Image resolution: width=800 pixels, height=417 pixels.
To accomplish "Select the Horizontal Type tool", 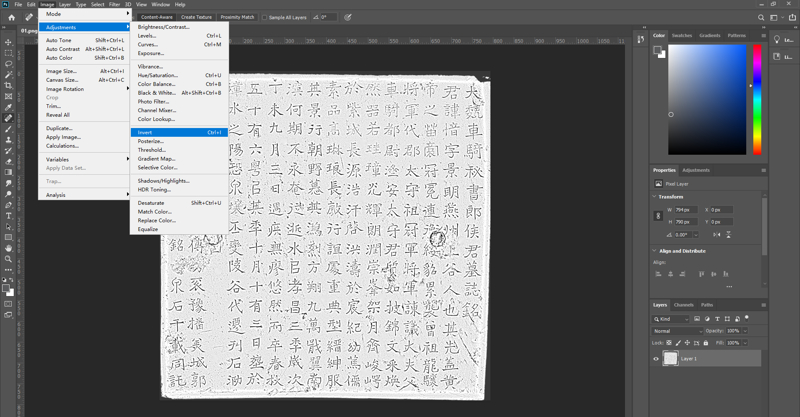I will (8, 215).
